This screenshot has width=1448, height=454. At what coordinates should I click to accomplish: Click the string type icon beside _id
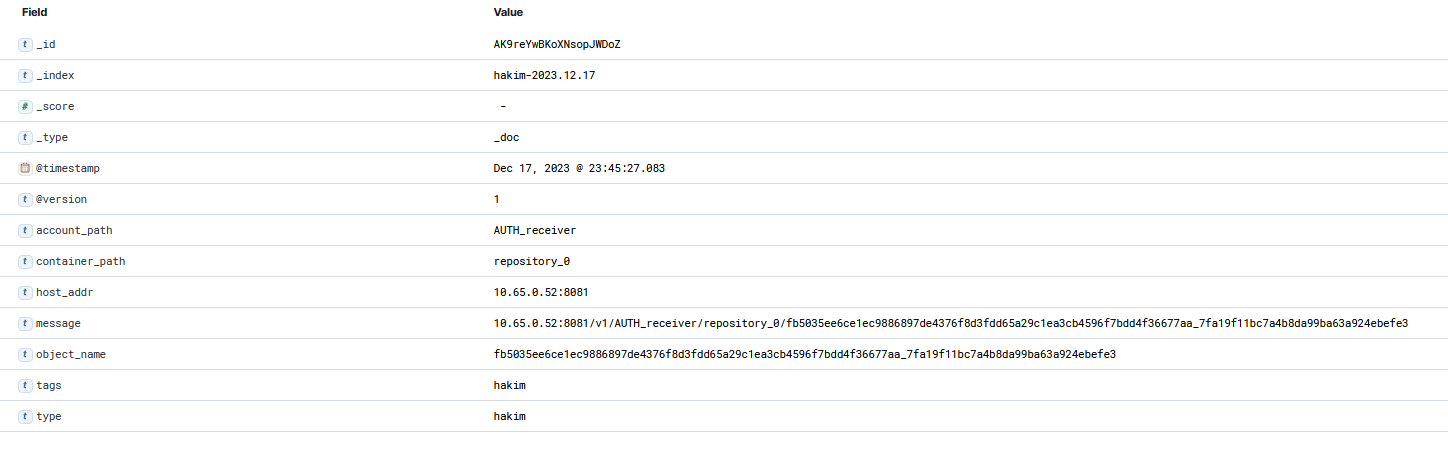25,45
